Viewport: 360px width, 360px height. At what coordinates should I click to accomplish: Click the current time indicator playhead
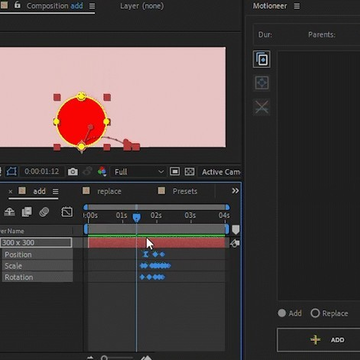[x=136, y=218]
